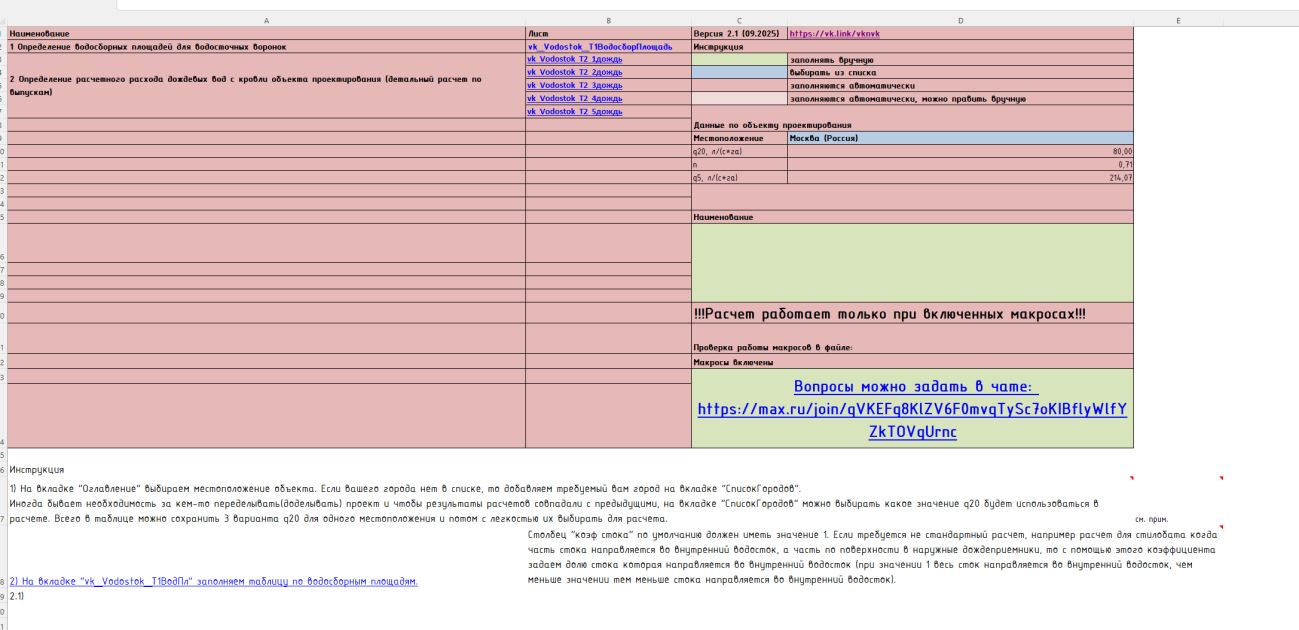Screen dimensions: 1299x630
Task: Select column B header
Action: tap(608, 21)
